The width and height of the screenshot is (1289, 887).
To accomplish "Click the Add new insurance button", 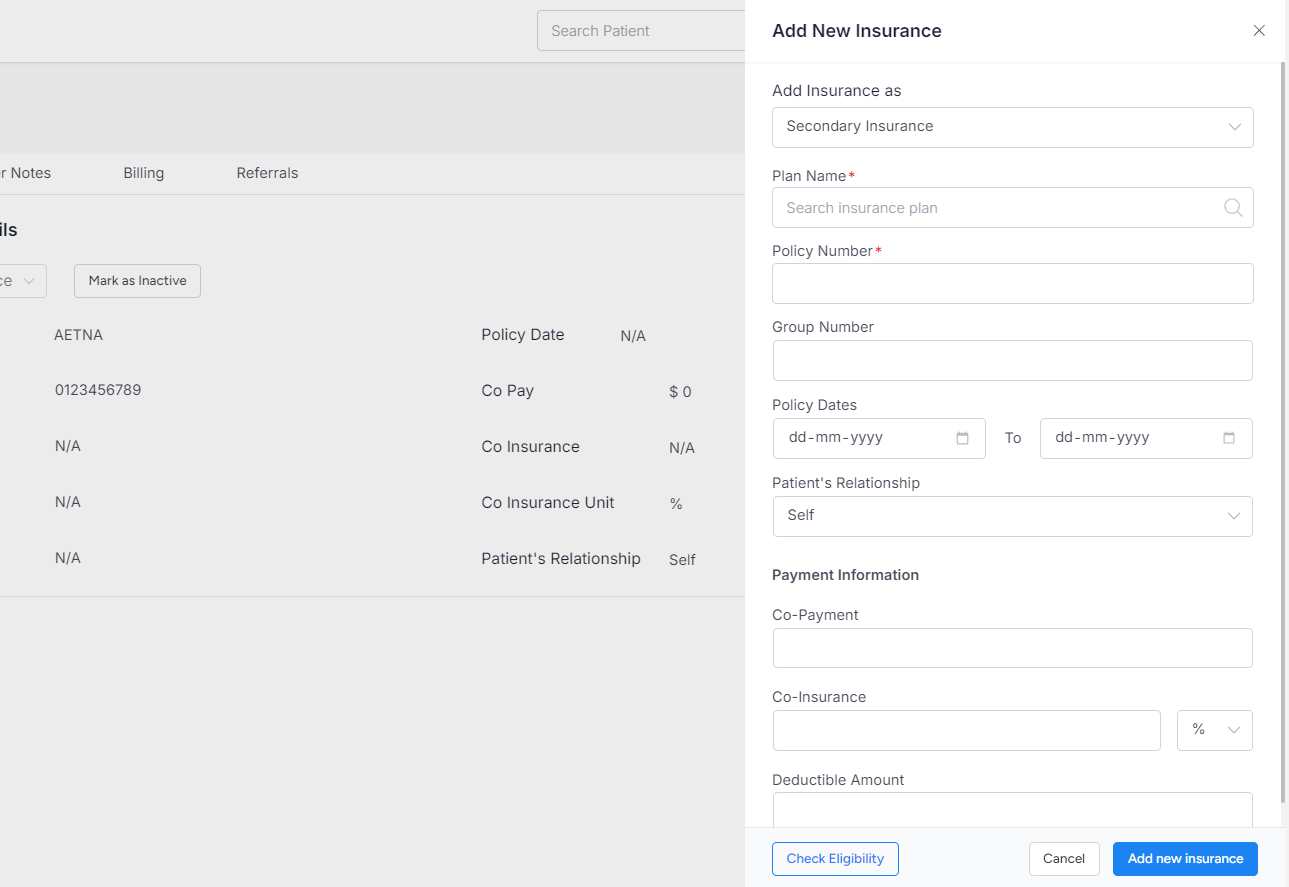I will click(1185, 859).
